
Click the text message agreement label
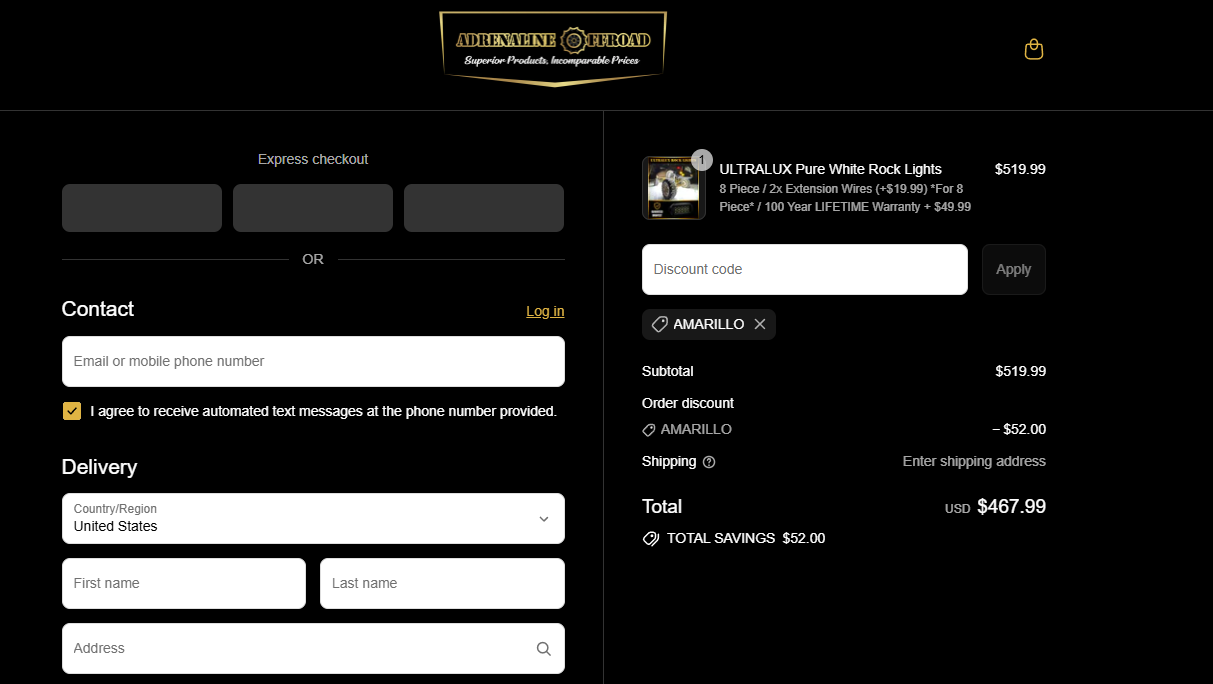(x=323, y=411)
